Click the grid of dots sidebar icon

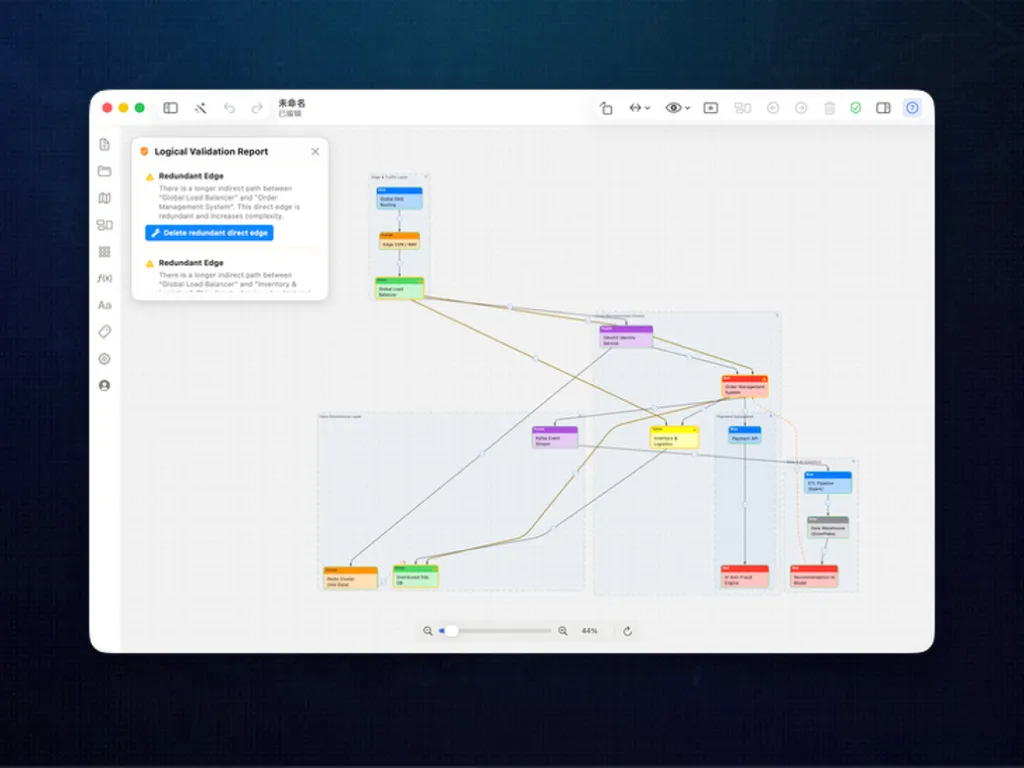click(x=104, y=251)
